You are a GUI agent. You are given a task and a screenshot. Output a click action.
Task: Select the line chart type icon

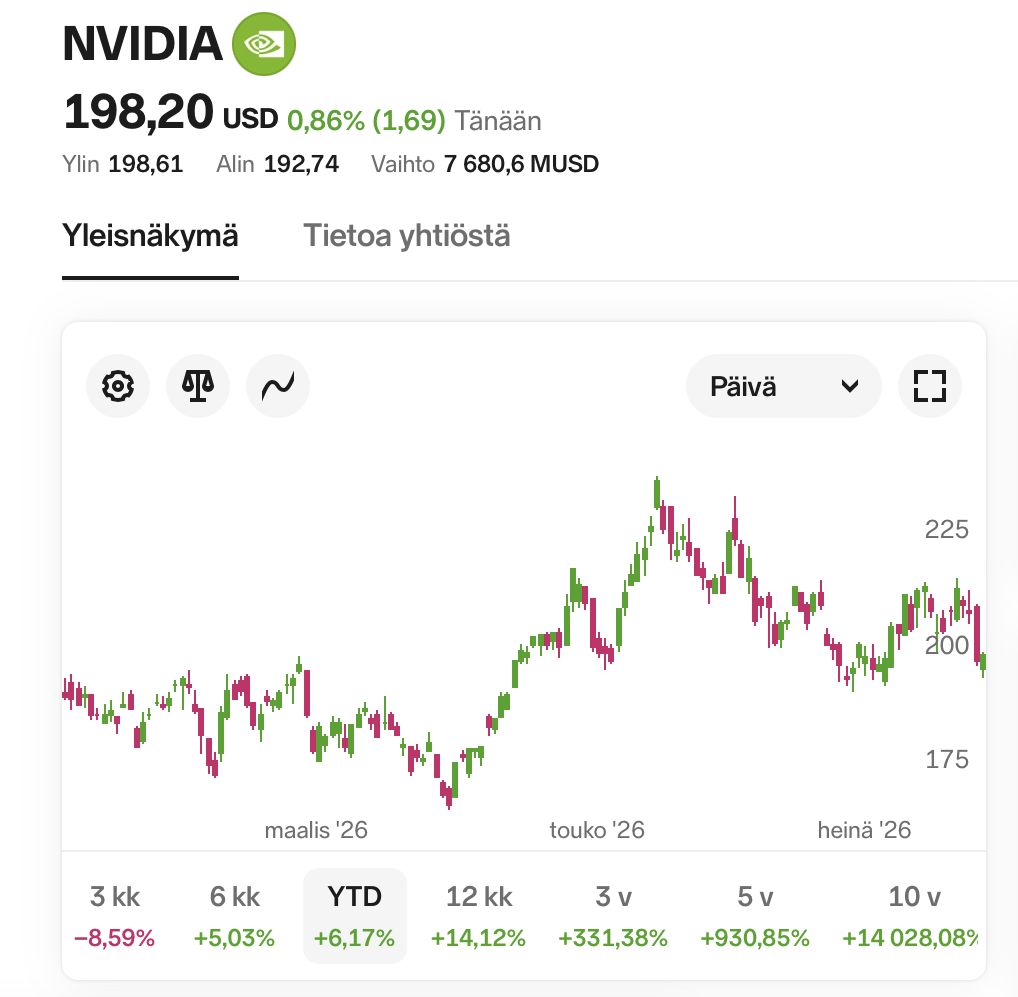278,386
